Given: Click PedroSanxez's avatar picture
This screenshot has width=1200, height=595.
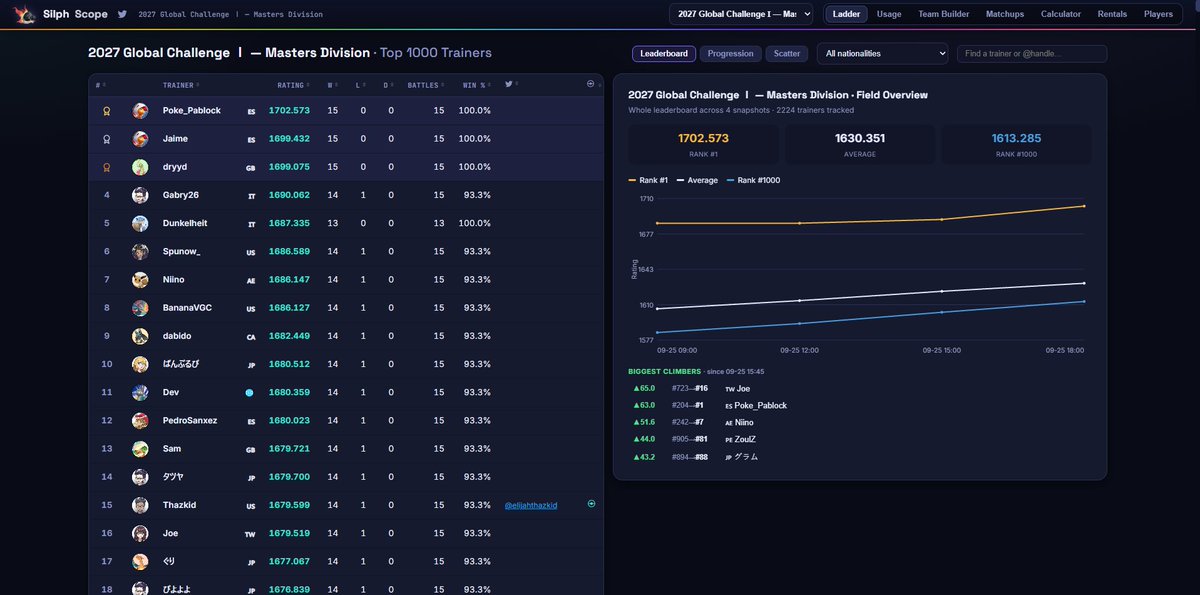Looking at the screenshot, I should click(141, 420).
